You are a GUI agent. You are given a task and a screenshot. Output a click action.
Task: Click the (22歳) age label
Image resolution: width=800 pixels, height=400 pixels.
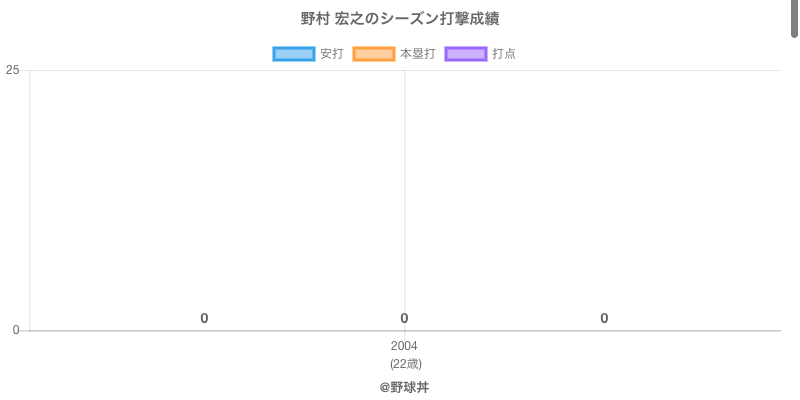(405, 363)
